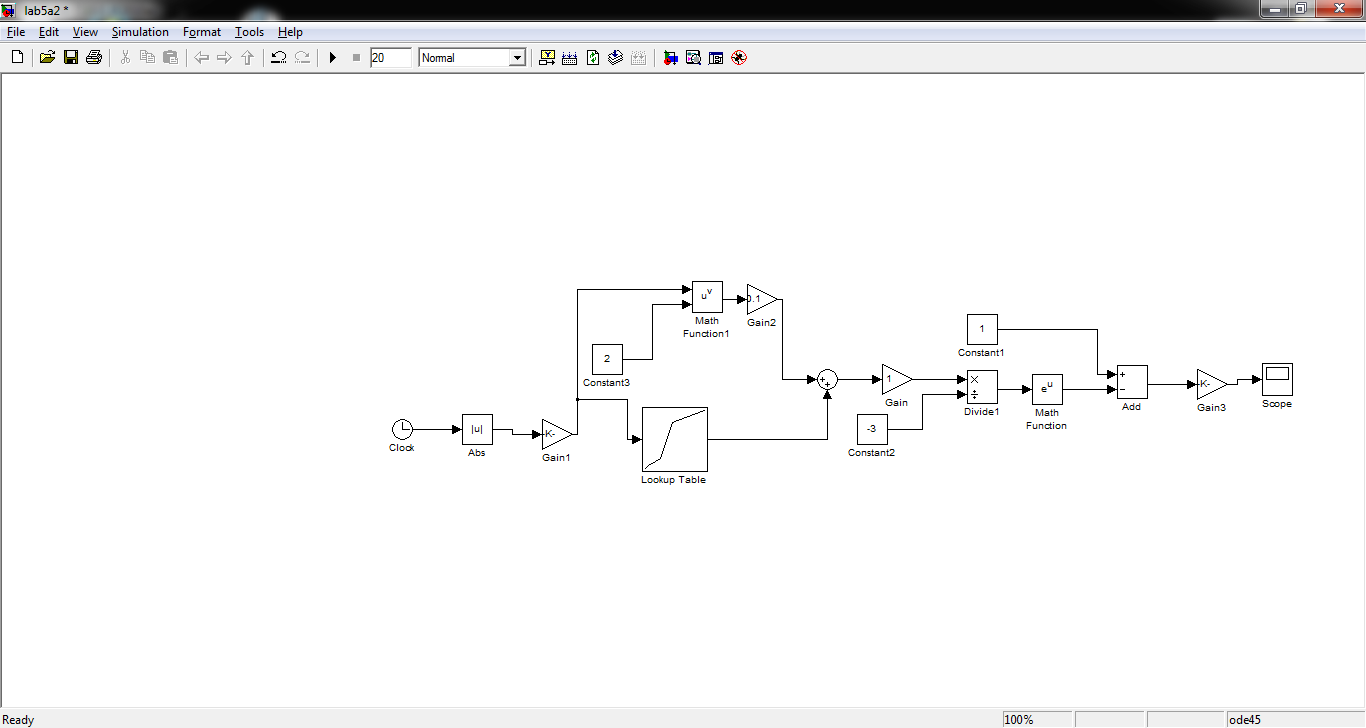Screen dimensions: 1366x728
Task: Open the File menu
Action: [15, 32]
